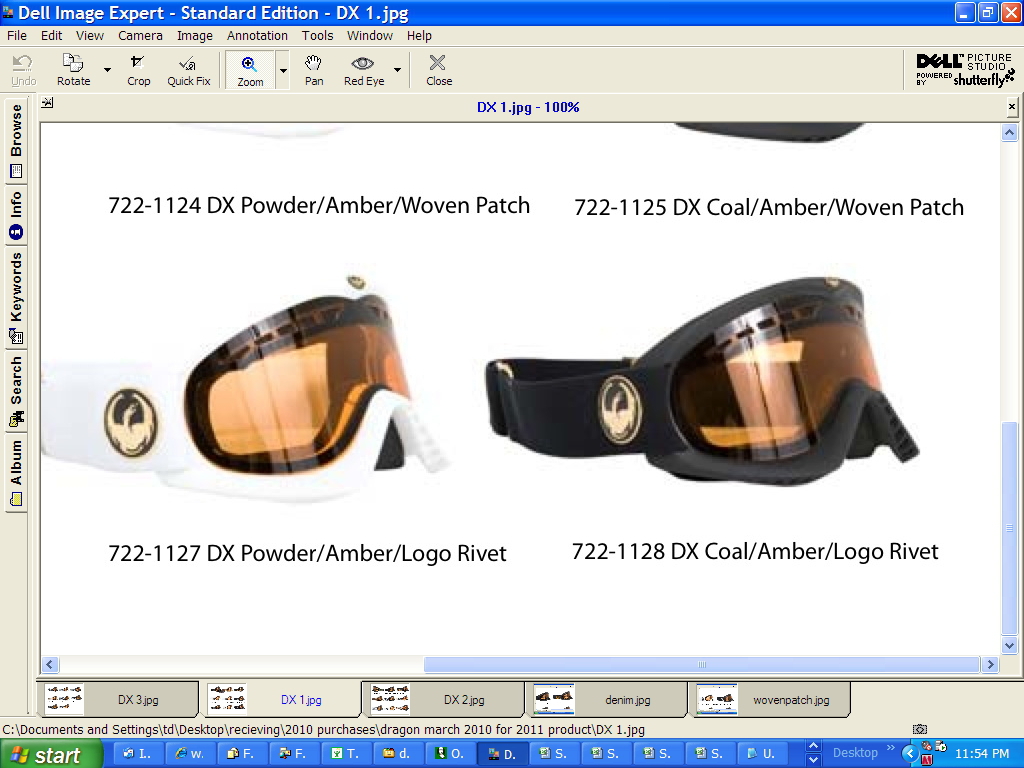Click the Close toolbar button
This screenshot has height=768, width=1024.
coord(439,70)
